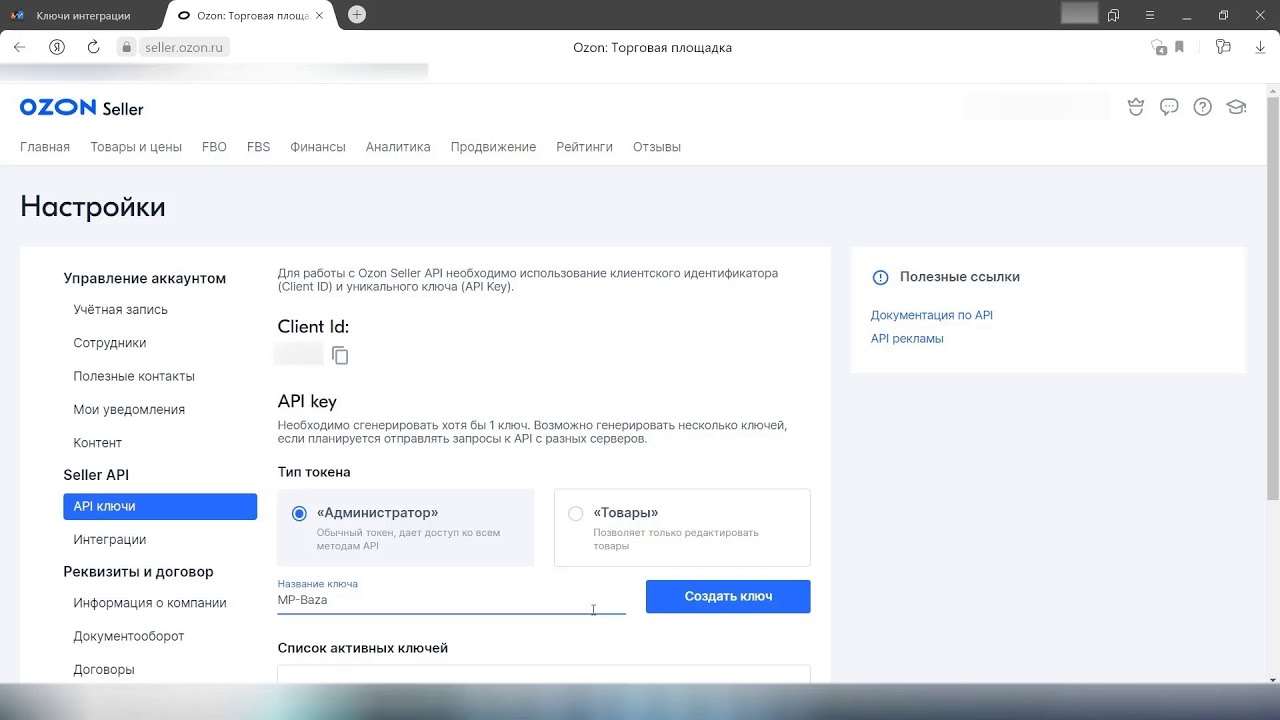Reload the page with refresh icon
This screenshot has height=720, width=1280.
pyautogui.click(x=93, y=47)
